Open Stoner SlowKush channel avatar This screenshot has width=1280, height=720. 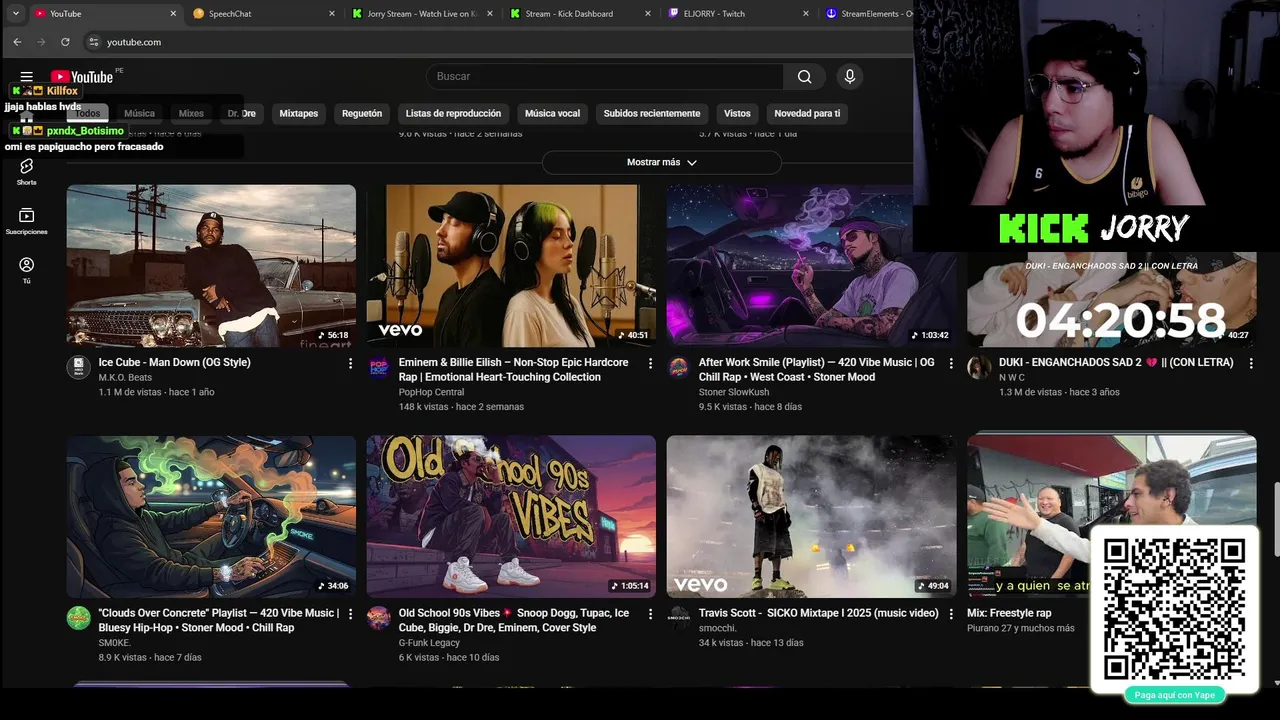(x=679, y=367)
